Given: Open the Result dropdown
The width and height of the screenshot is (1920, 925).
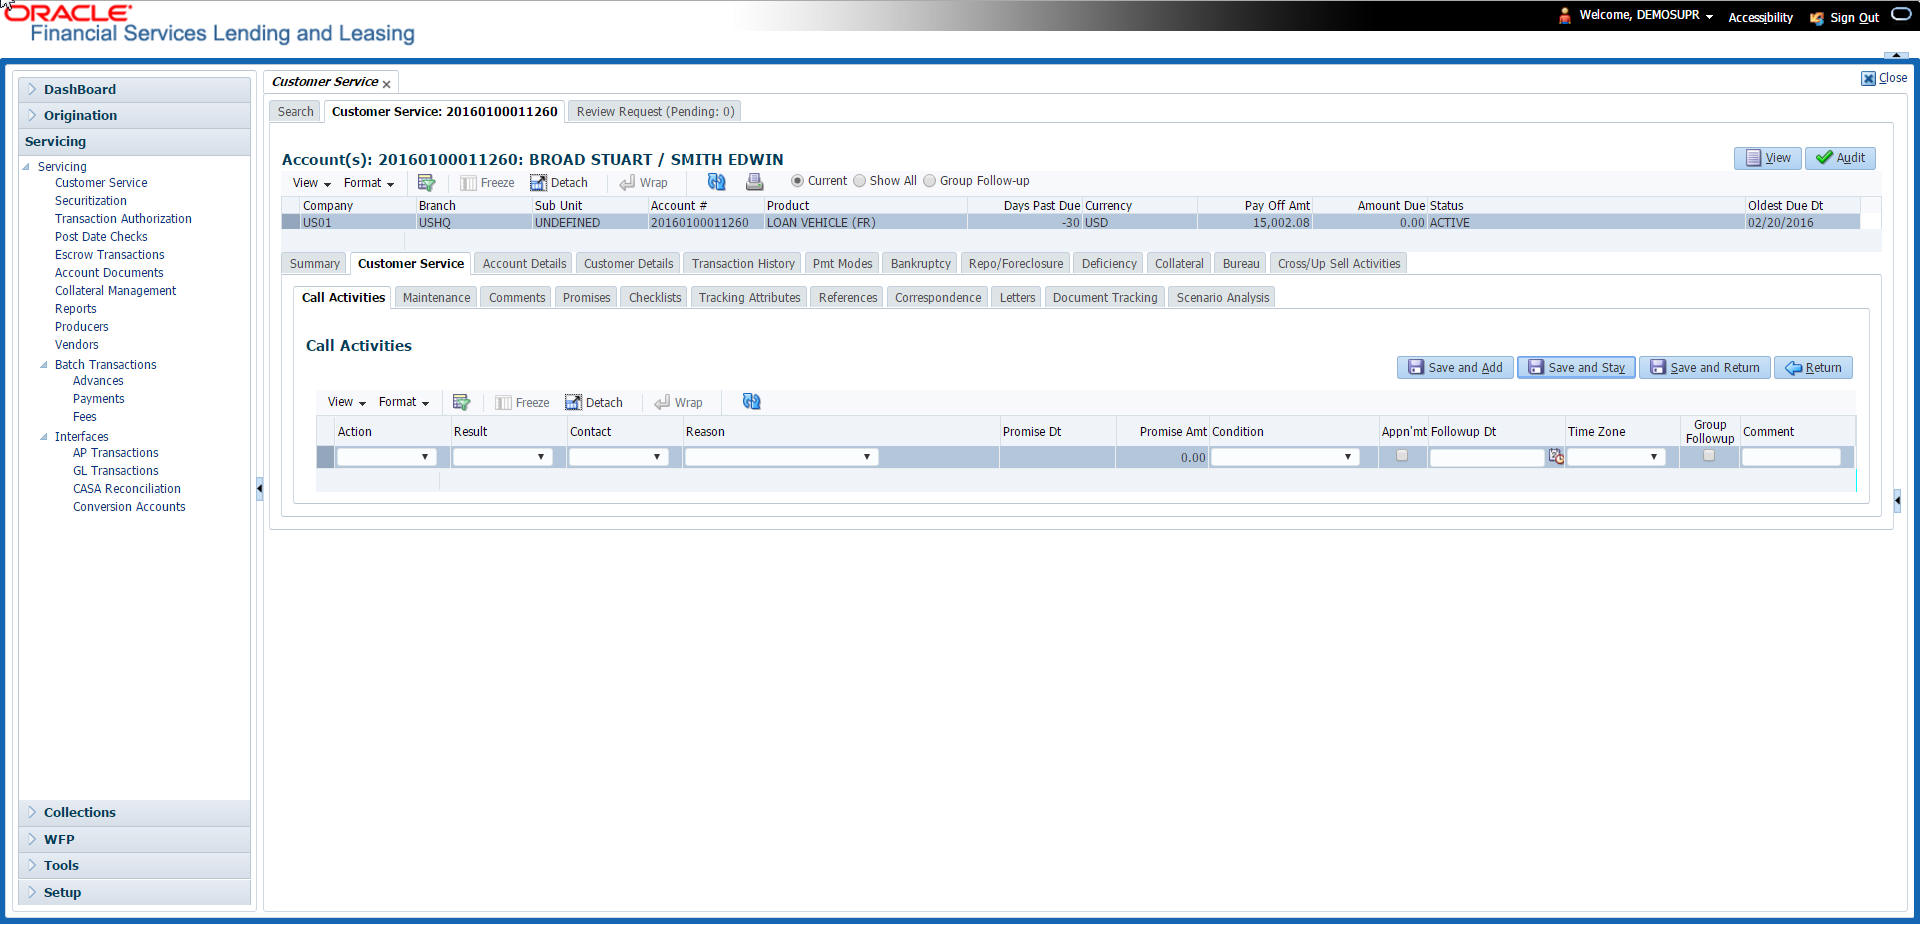Looking at the screenshot, I should (x=502, y=457).
